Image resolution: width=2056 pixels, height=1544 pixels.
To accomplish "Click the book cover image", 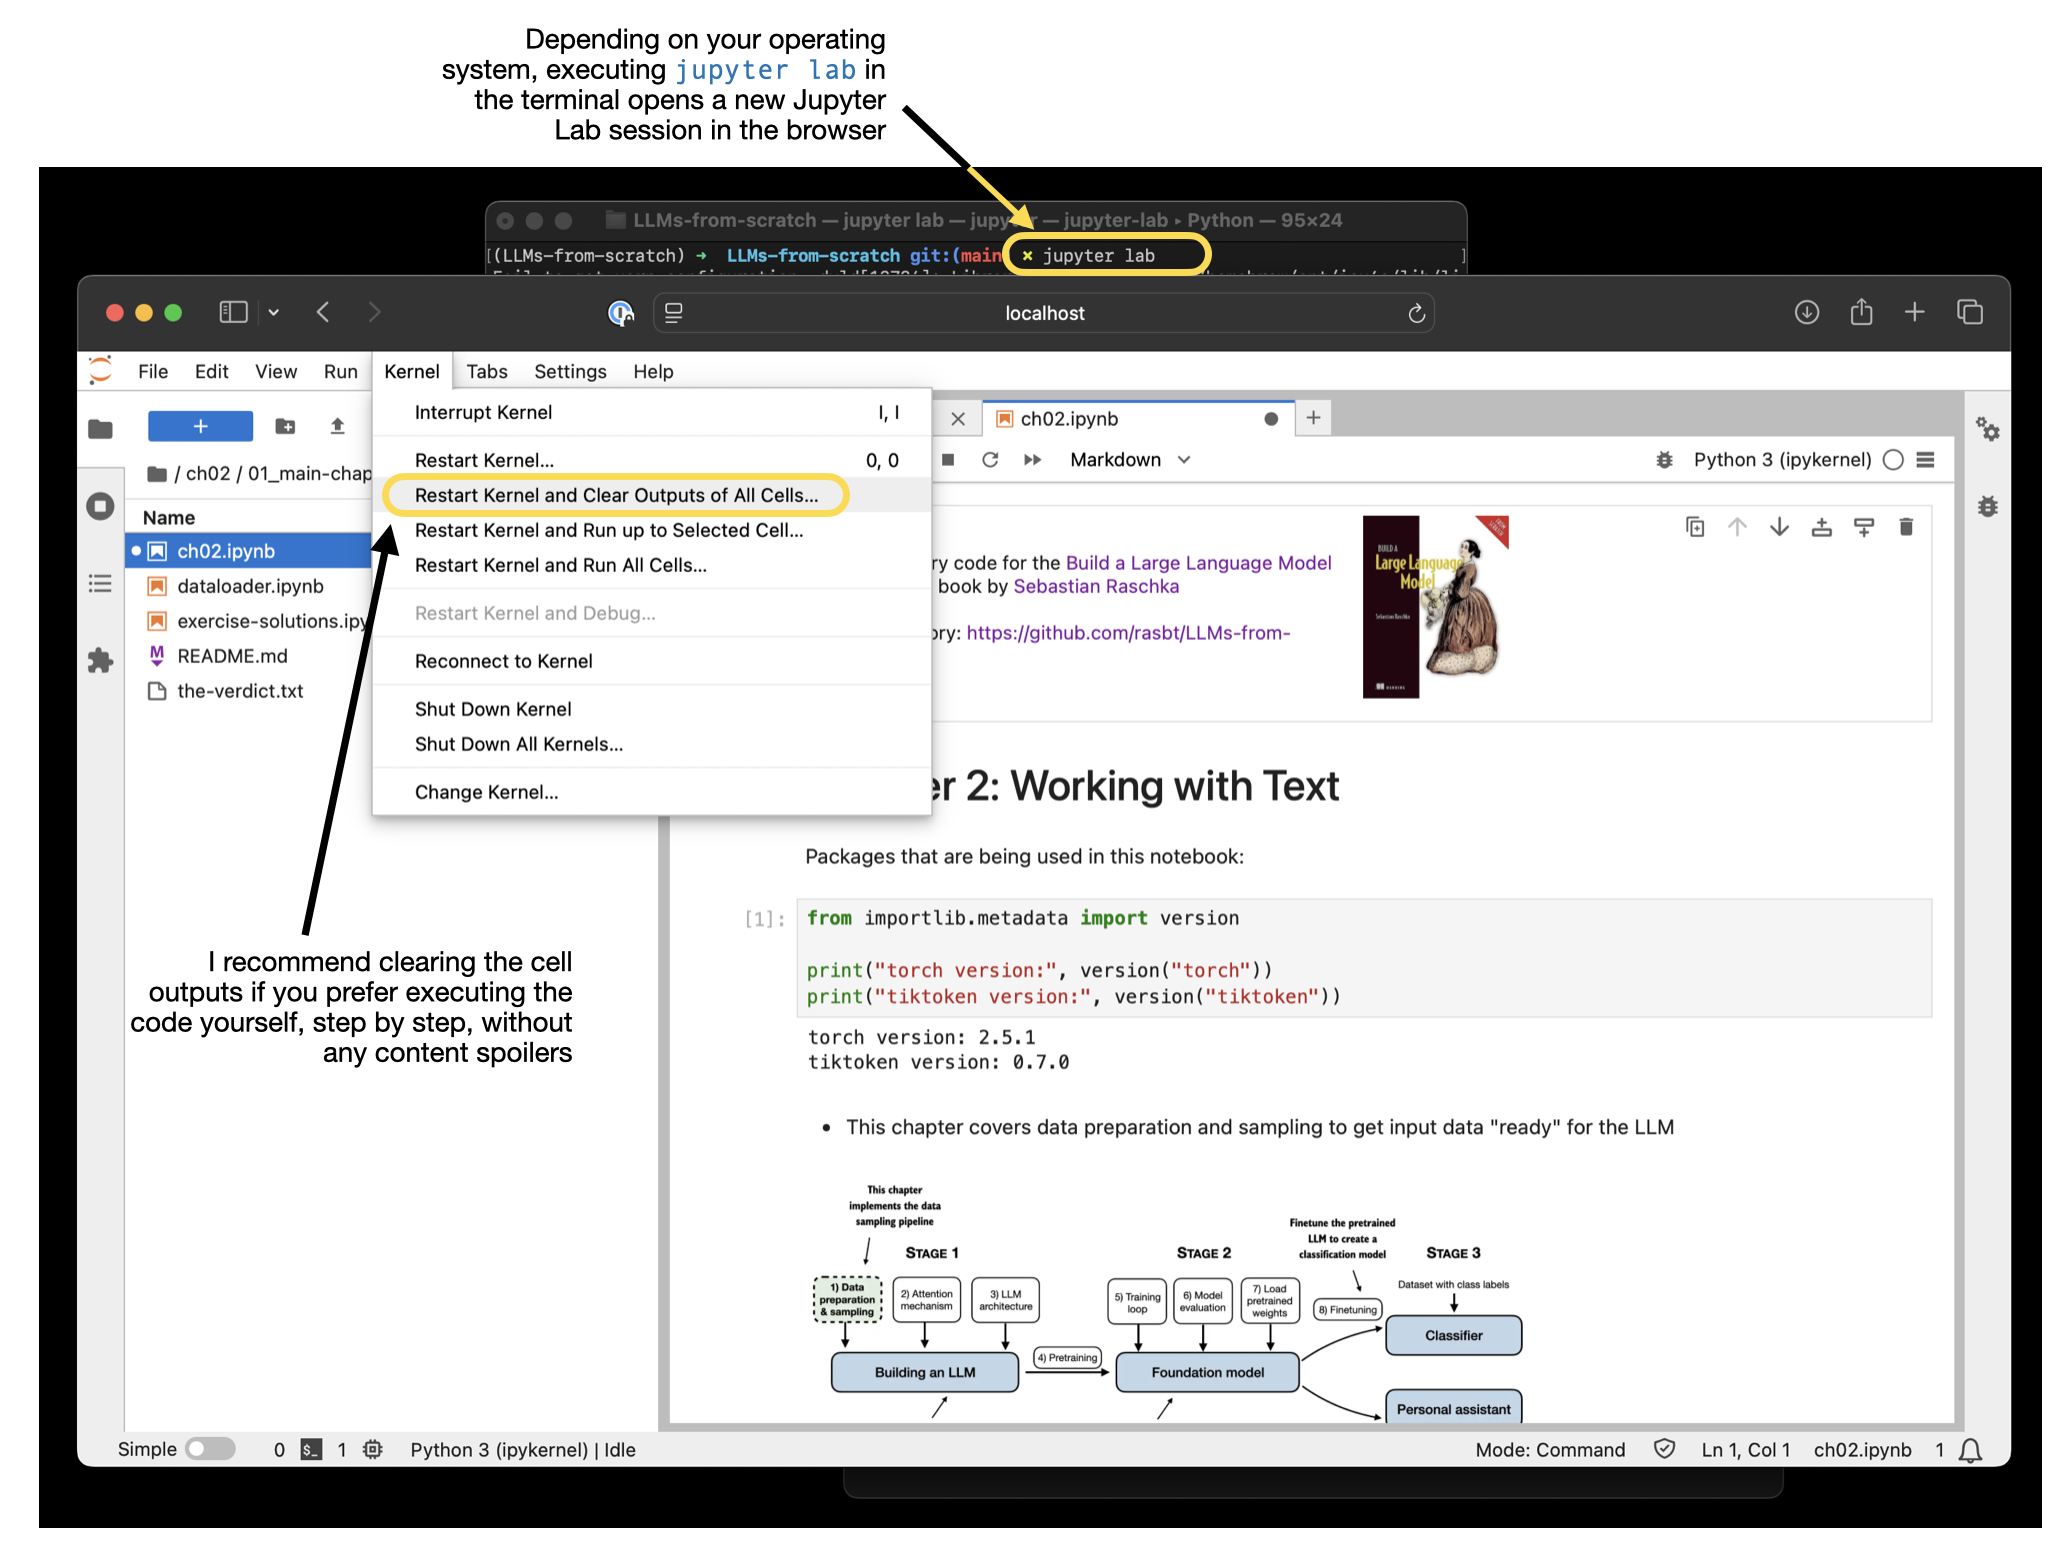I will (x=1435, y=606).
